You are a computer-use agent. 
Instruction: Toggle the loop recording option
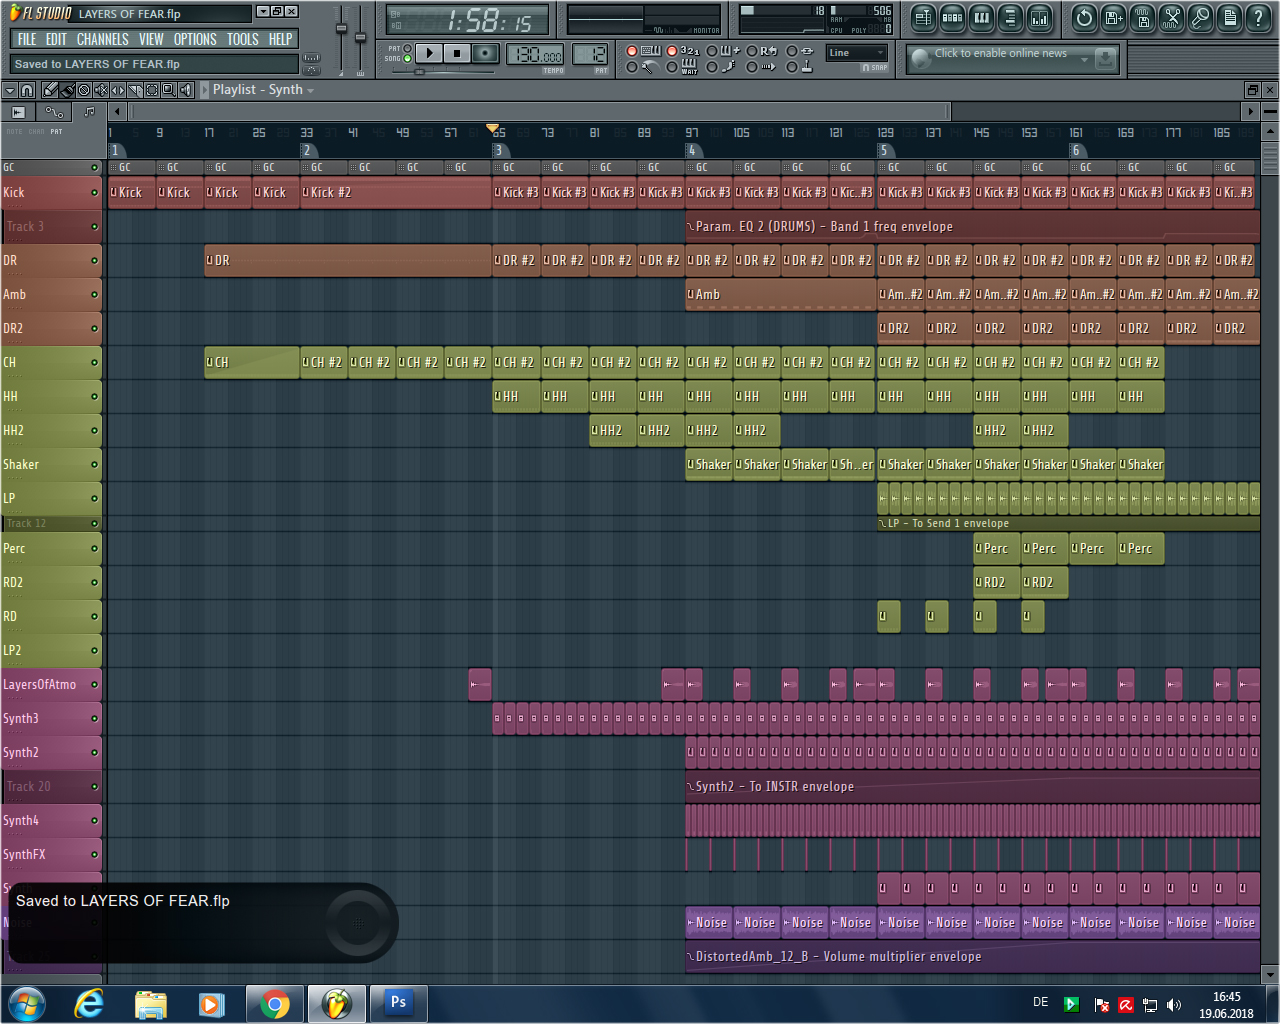(x=762, y=51)
